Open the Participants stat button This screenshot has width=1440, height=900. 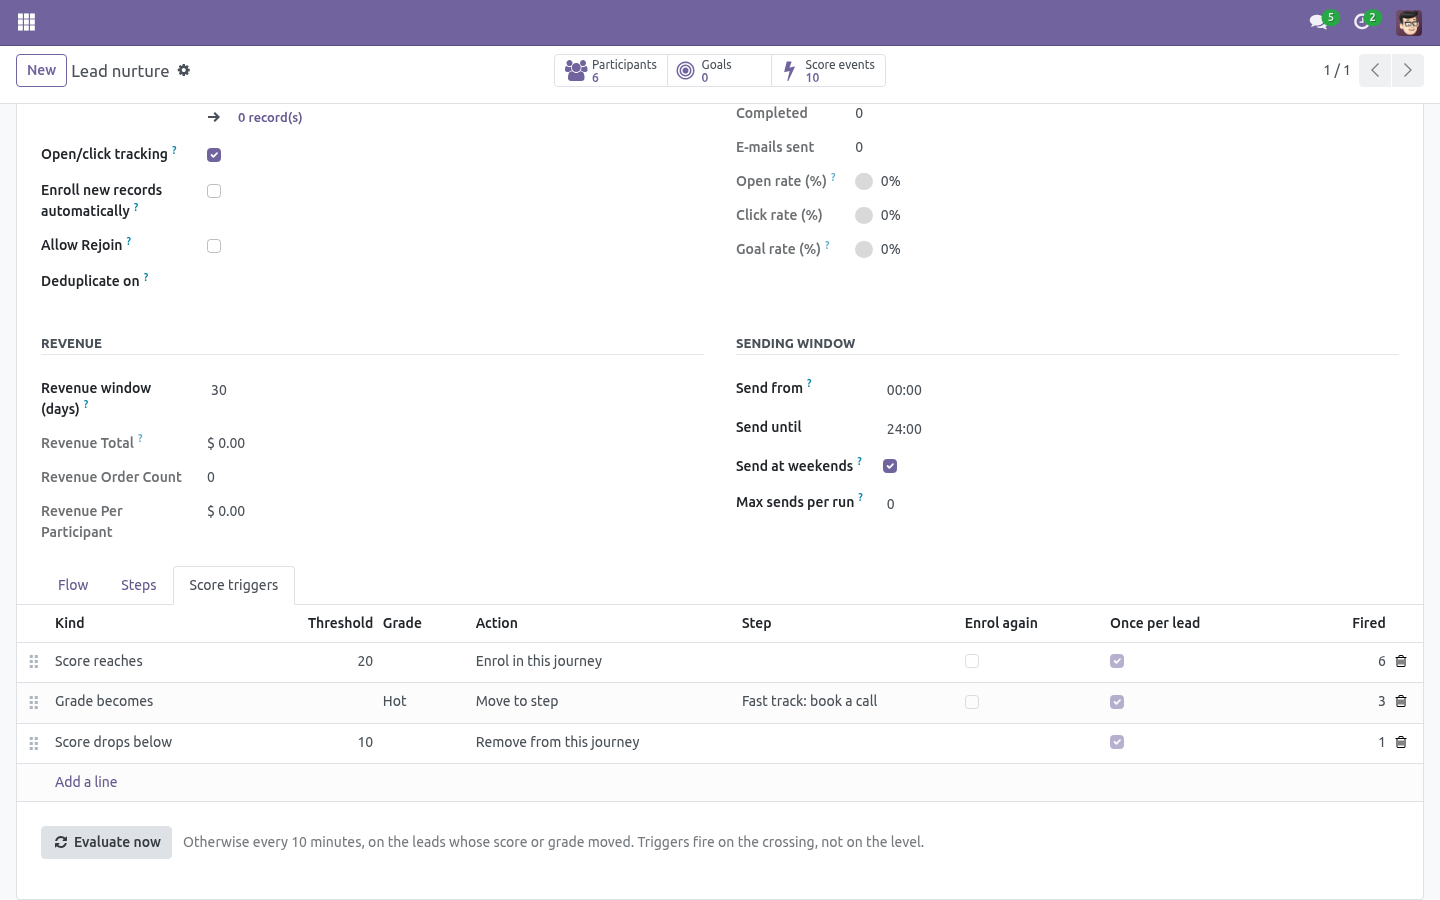point(611,70)
